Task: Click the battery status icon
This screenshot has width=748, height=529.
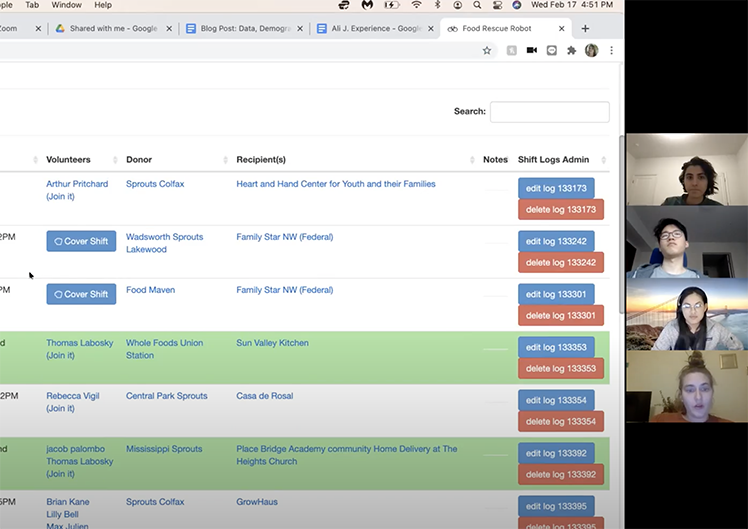Action: [392, 5]
